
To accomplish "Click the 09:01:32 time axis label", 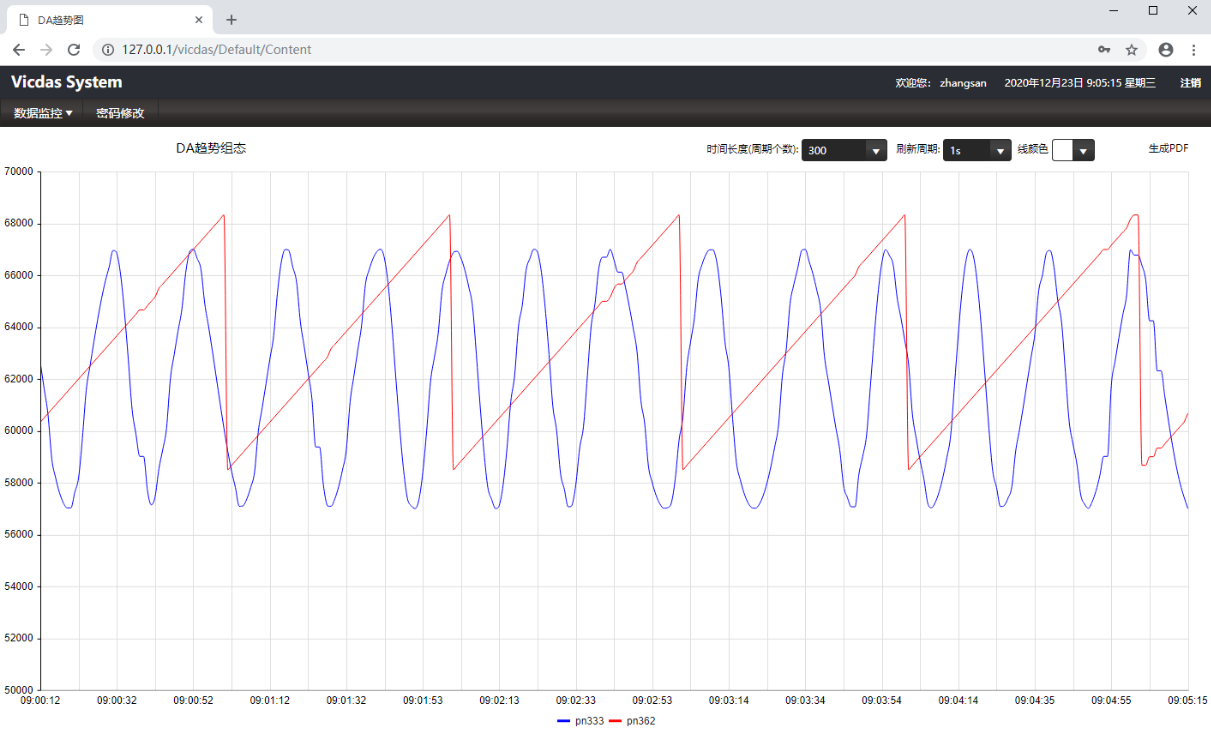I will pos(346,701).
